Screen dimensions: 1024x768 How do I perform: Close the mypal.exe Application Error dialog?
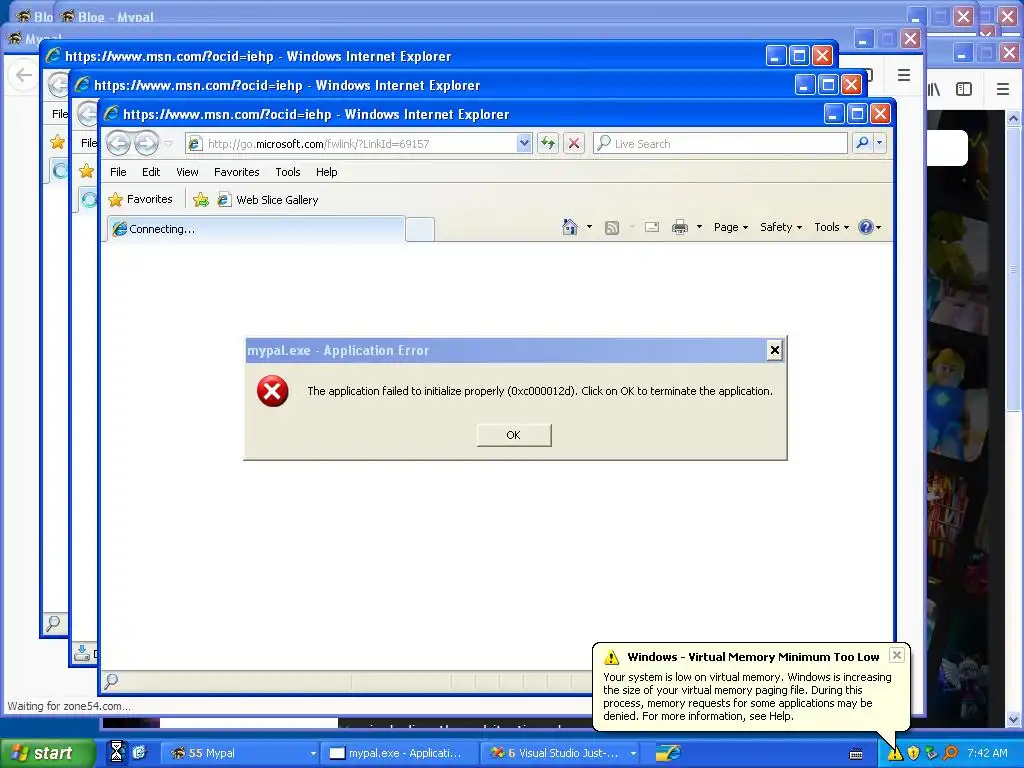tap(775, 351)
